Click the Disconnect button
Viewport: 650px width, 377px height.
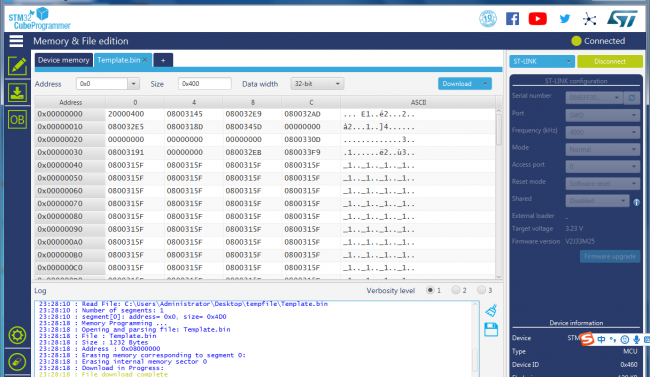(610, 61)
